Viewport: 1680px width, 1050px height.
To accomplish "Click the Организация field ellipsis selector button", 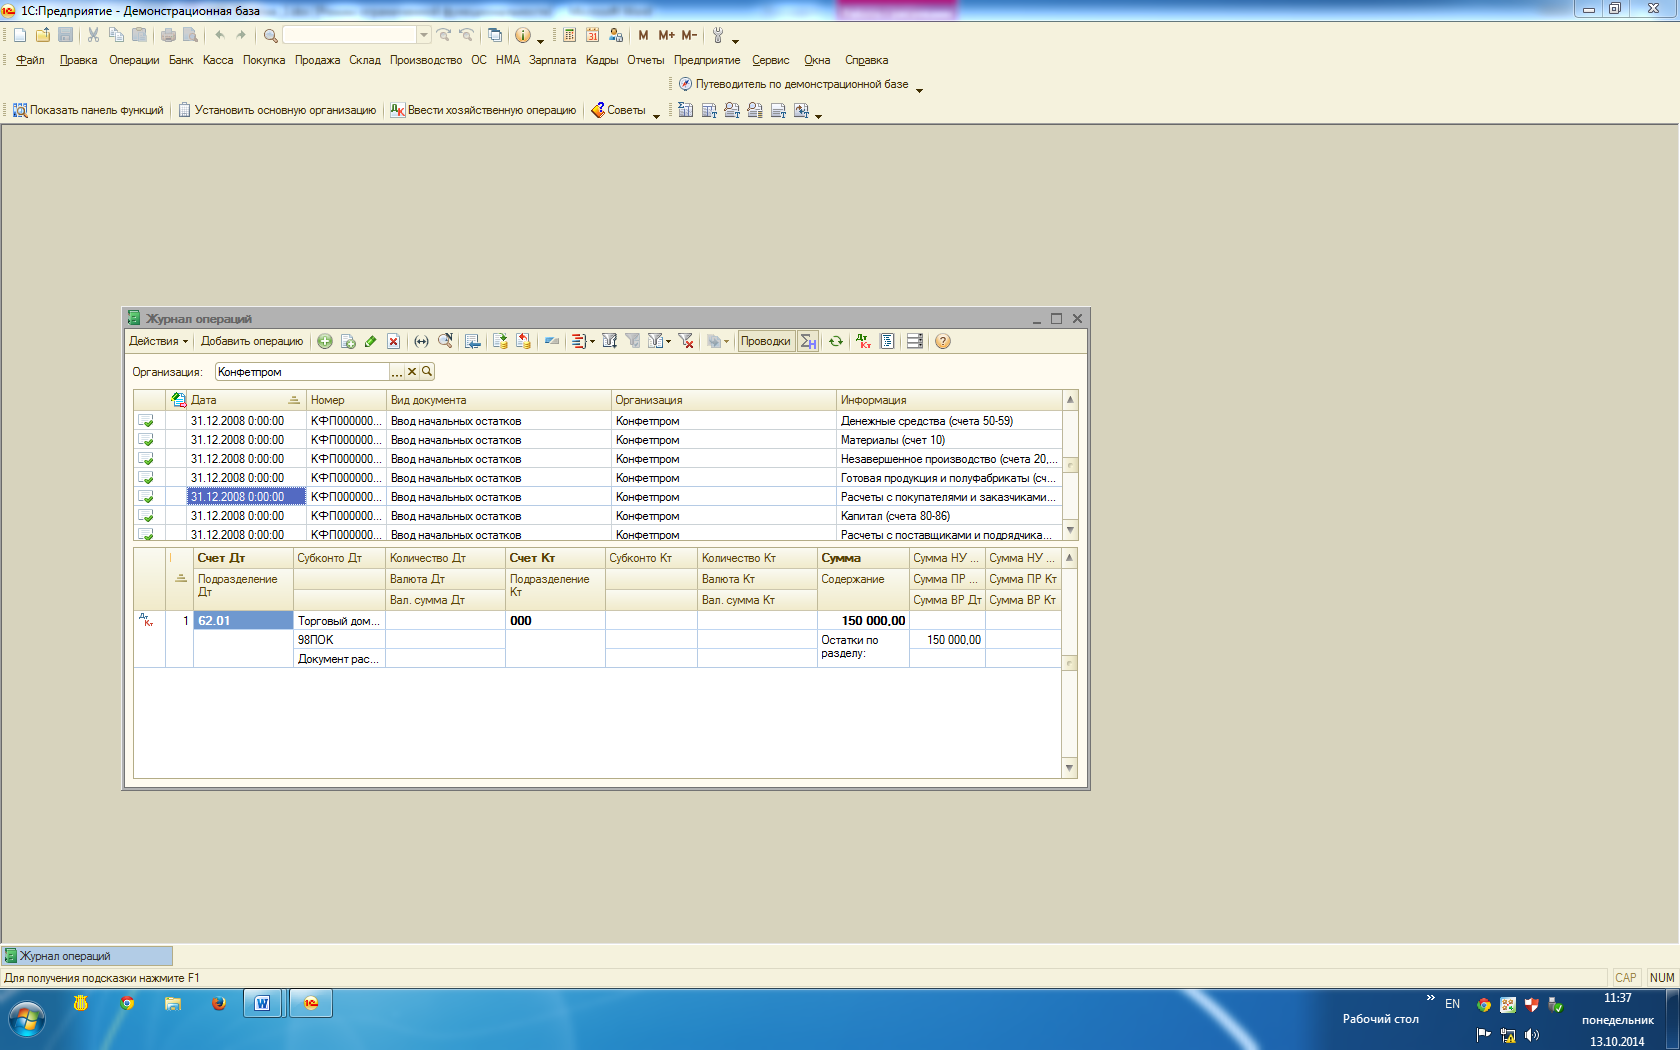I will (x=397, y=372).
